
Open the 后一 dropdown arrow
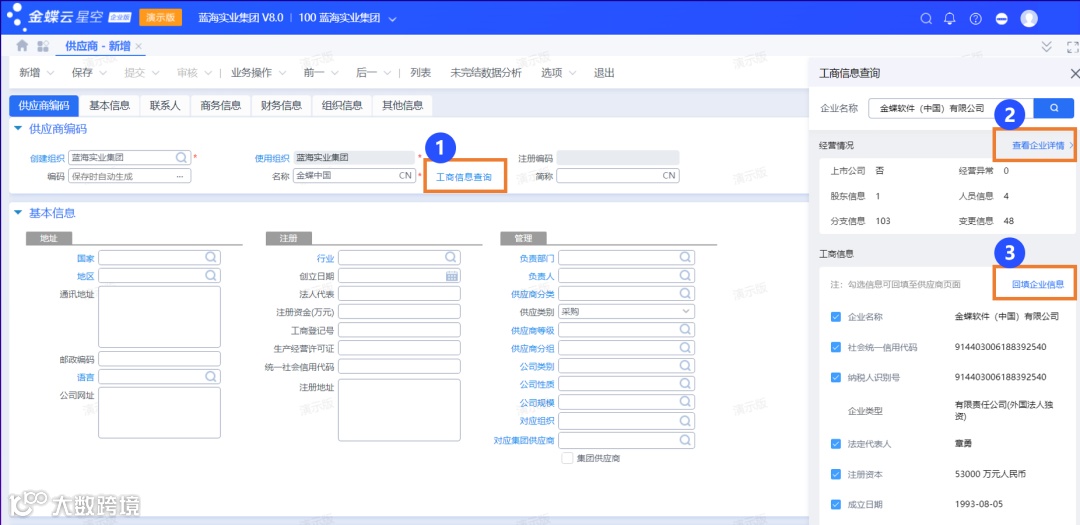click(387, 73)
